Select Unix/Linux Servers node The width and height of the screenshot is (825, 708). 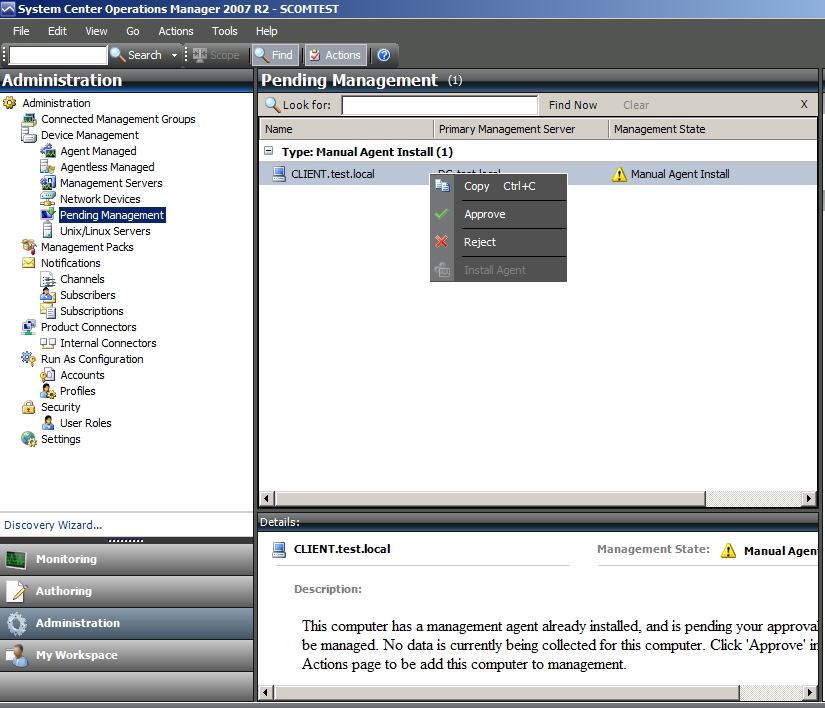(105, 231)
